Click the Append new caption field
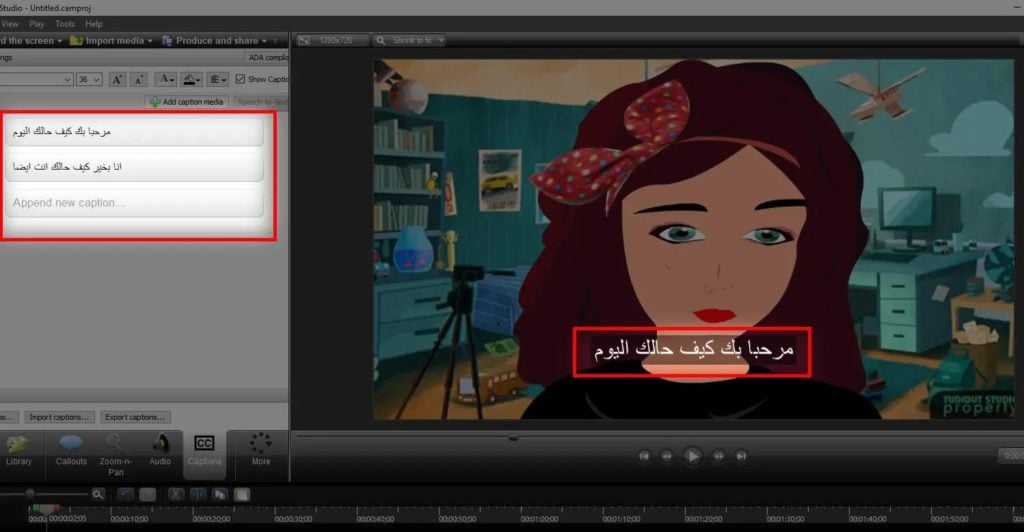The image size is (1024, 532). pos(134,202)
